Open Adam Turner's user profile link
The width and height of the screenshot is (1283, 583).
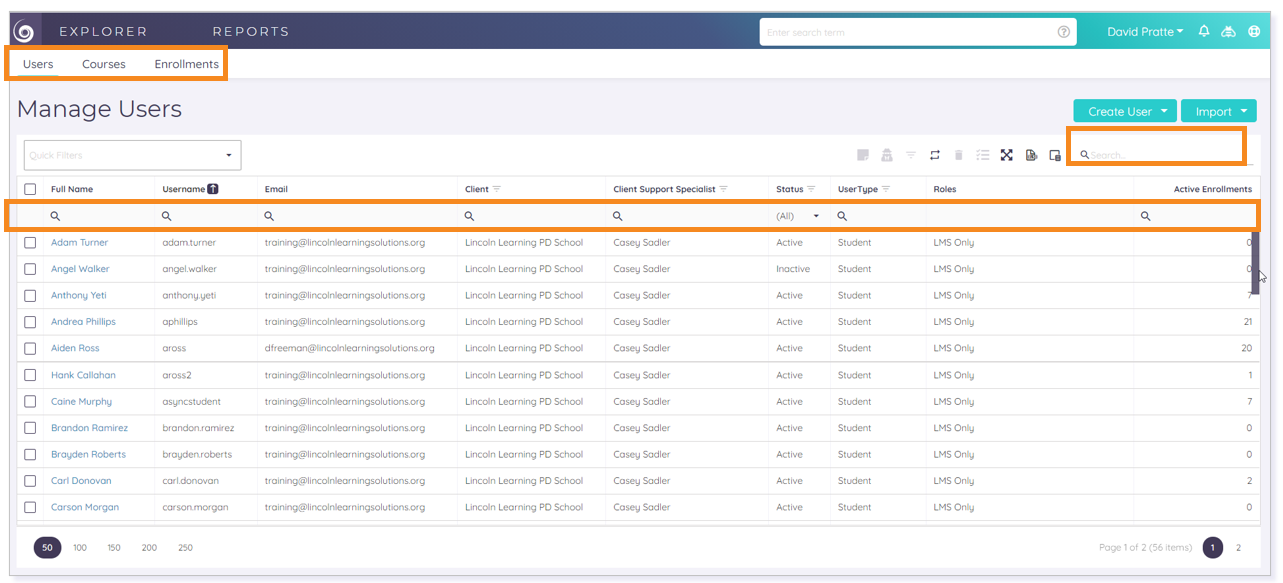click(x=80, y=243)
